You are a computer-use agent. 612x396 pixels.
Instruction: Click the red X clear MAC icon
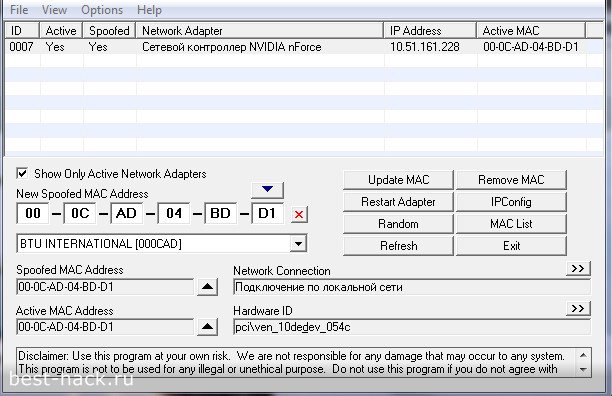click(299, 214)
